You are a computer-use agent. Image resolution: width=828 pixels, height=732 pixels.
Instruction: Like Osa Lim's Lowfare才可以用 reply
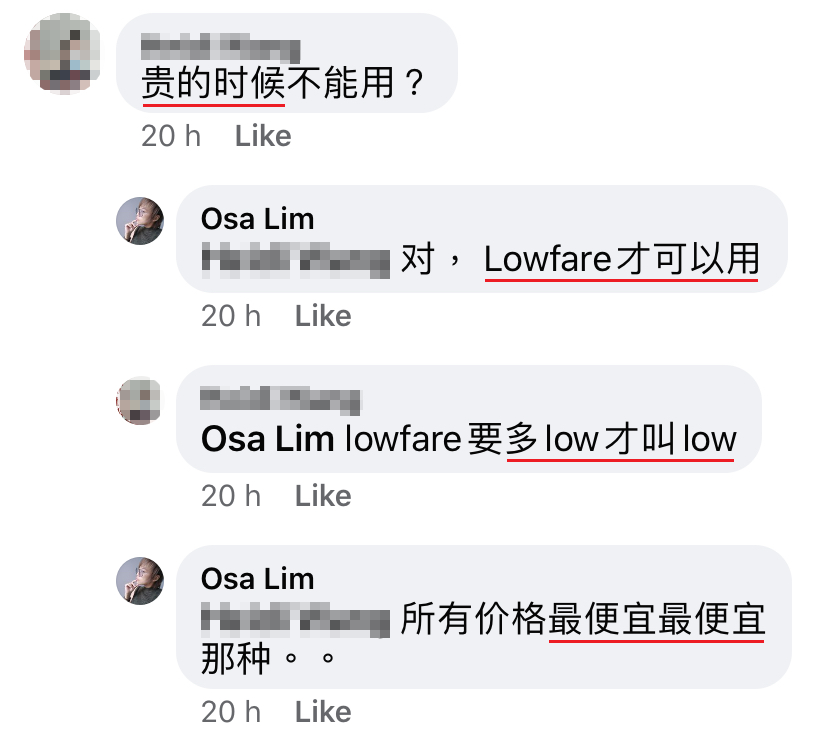323,316
